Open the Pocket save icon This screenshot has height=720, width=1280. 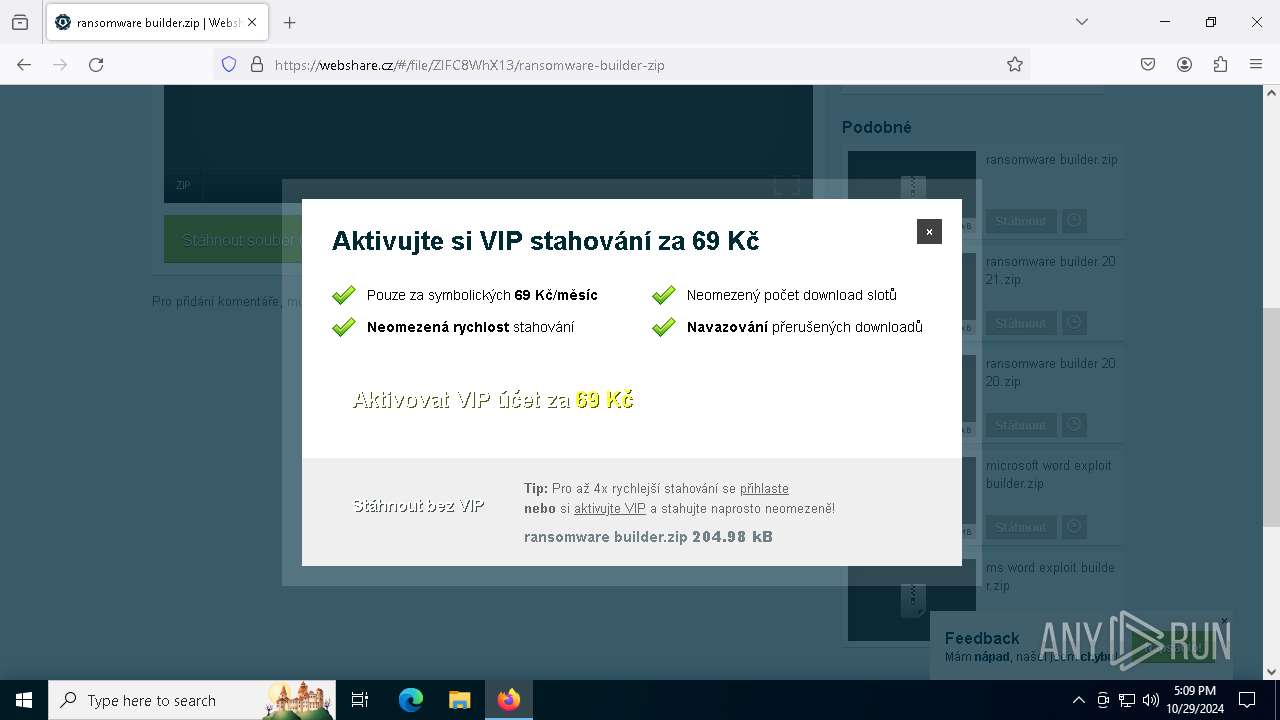pyautogui.click(x=1148, y=64)
